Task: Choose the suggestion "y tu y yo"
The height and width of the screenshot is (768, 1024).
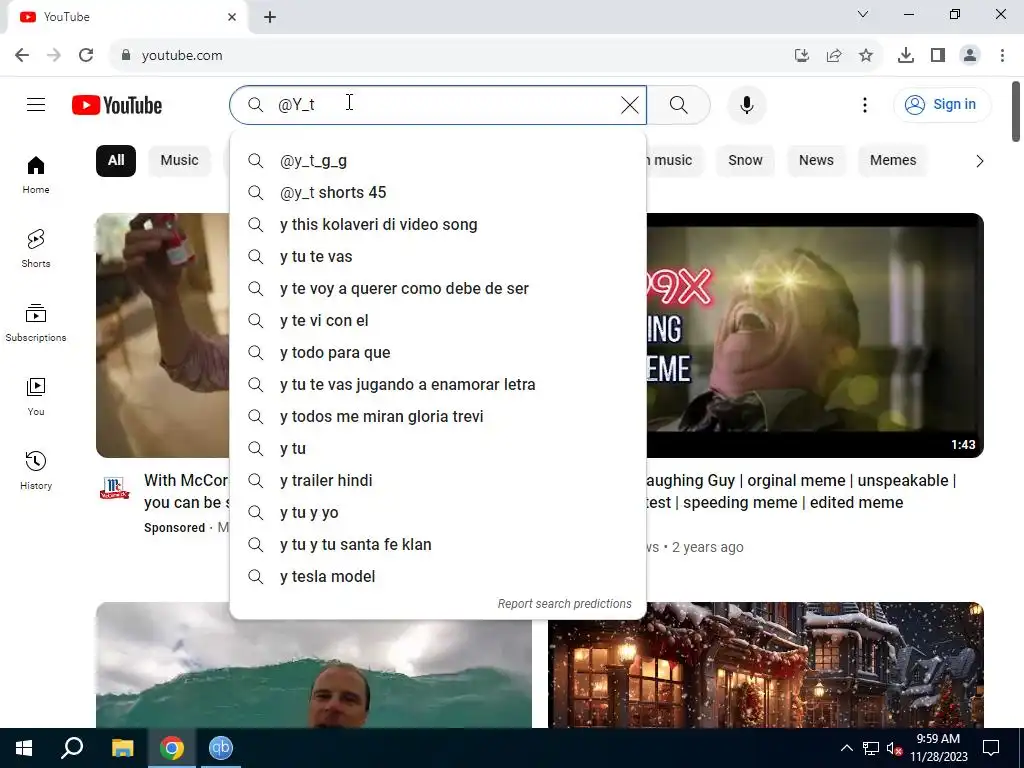Action: pos(438,513)
